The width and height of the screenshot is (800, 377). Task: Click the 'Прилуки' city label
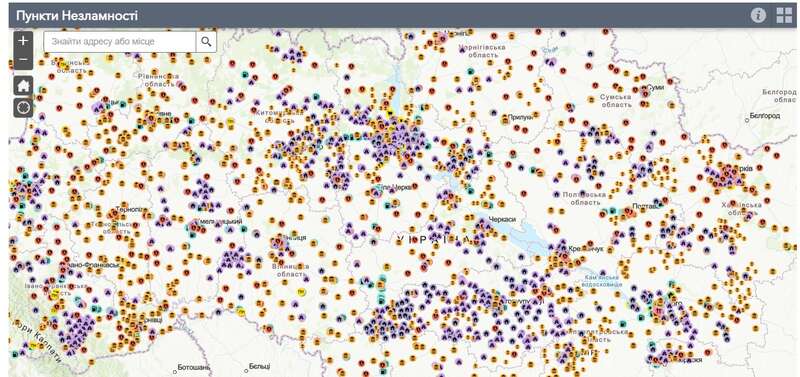pos(520,117)
